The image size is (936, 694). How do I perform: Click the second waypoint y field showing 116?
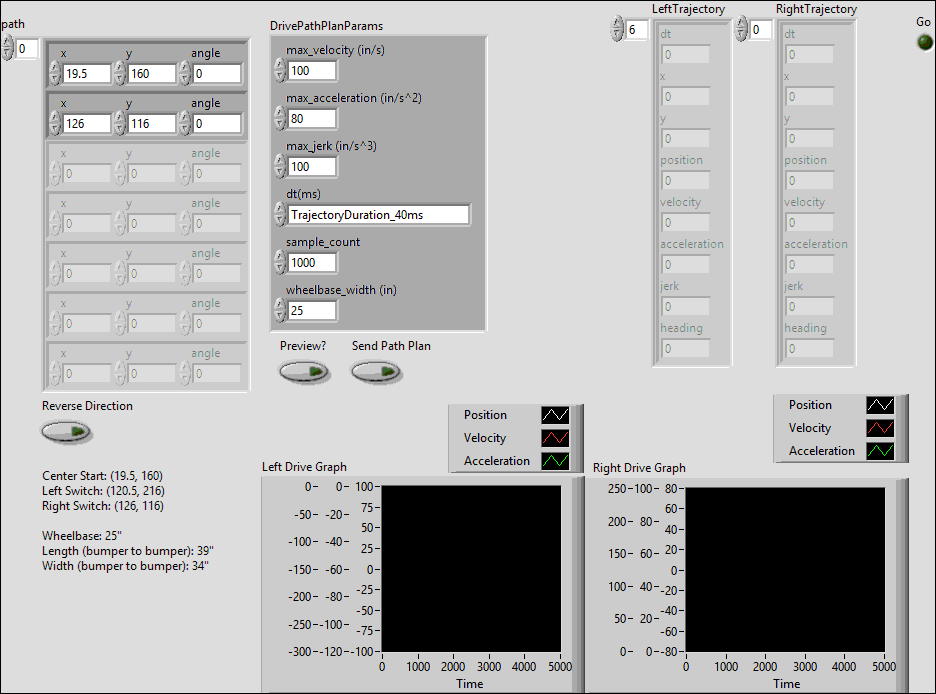pyautogui.click(x=152, y=124)
